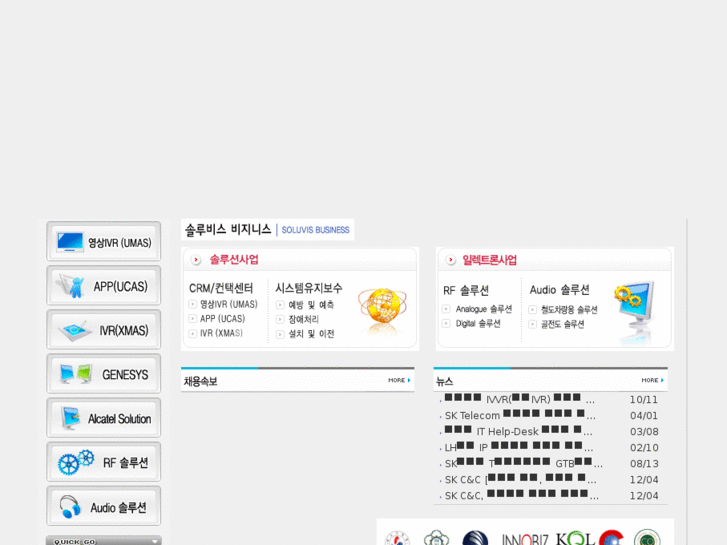
Task: Click the dual monitors icon on GENESYS button
Action: pos(76,374)
